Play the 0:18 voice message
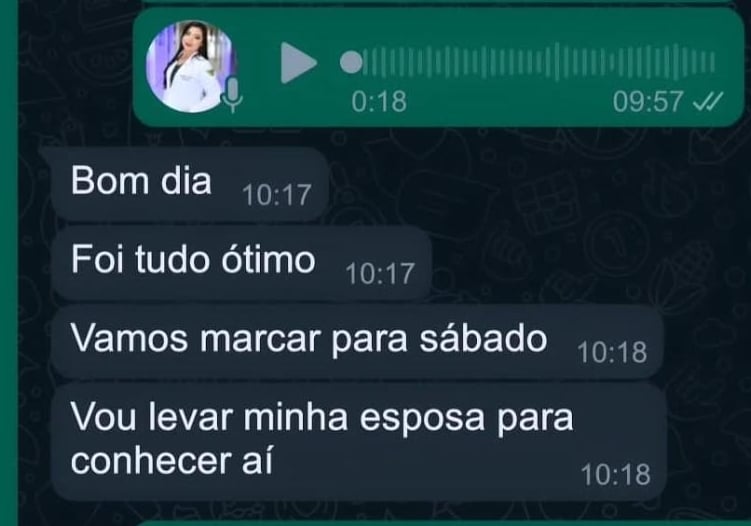751x526 pixels. [x=298, y=63]
